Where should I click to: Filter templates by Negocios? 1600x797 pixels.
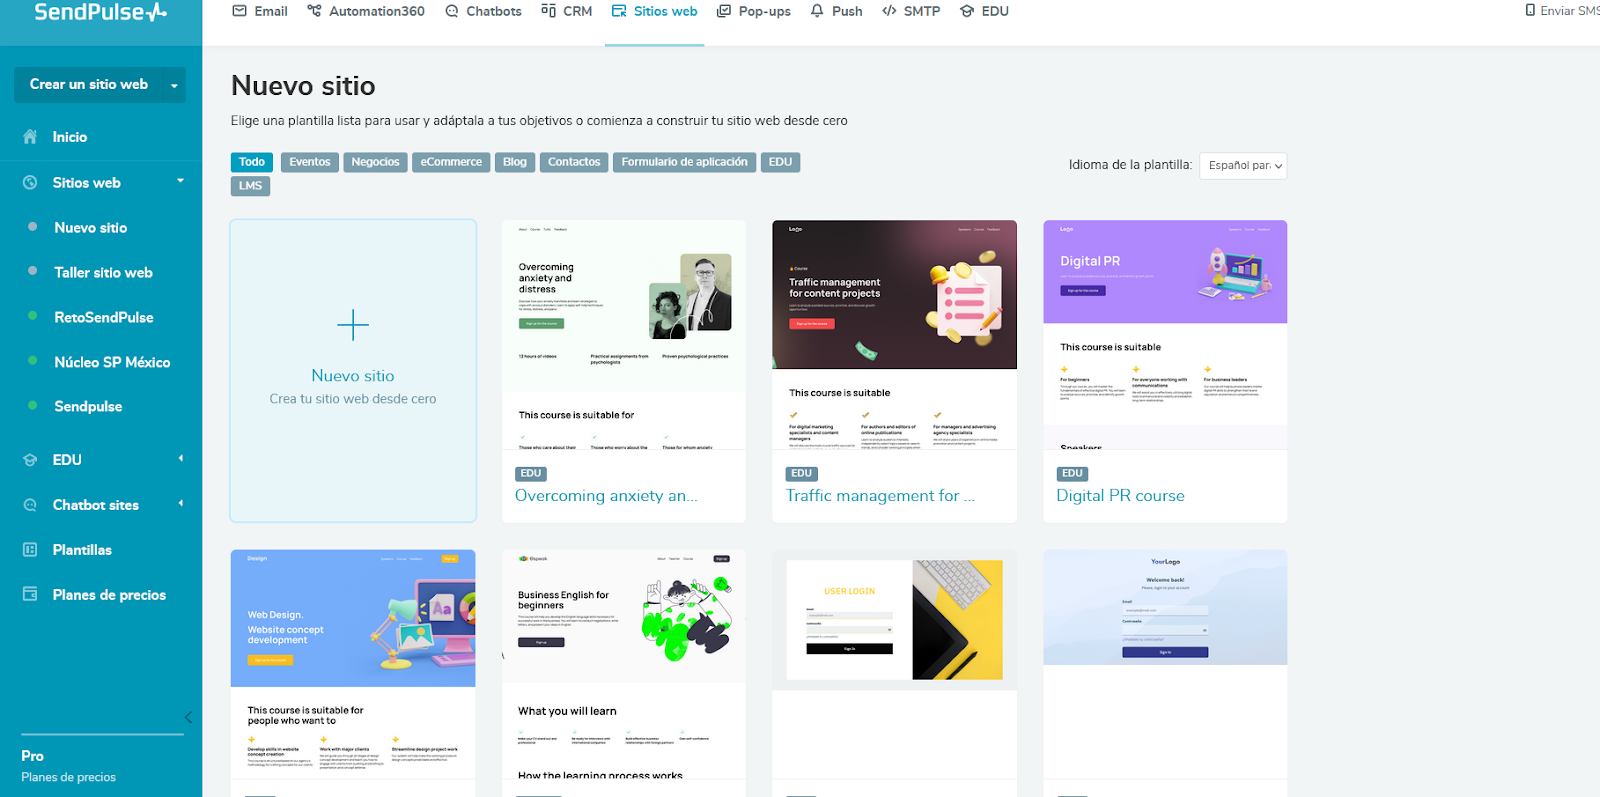pos(375,162)
